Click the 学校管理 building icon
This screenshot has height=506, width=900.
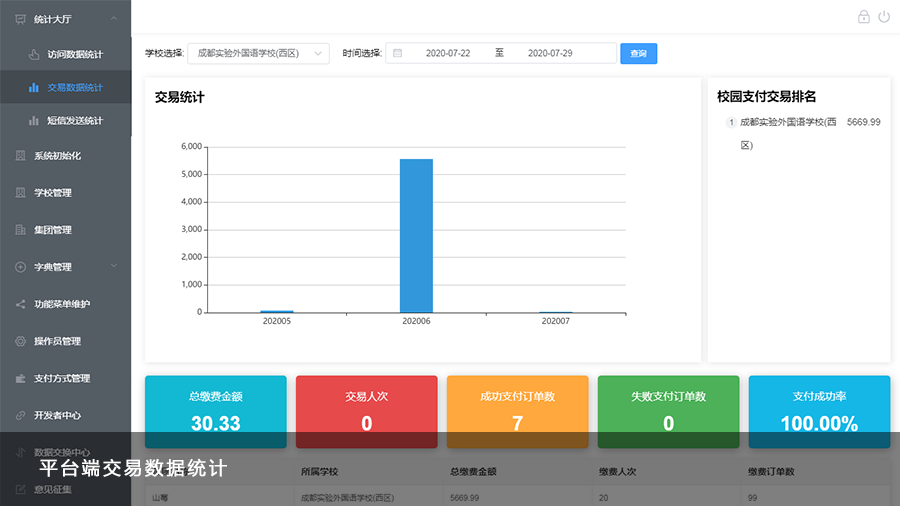[21, 193]
